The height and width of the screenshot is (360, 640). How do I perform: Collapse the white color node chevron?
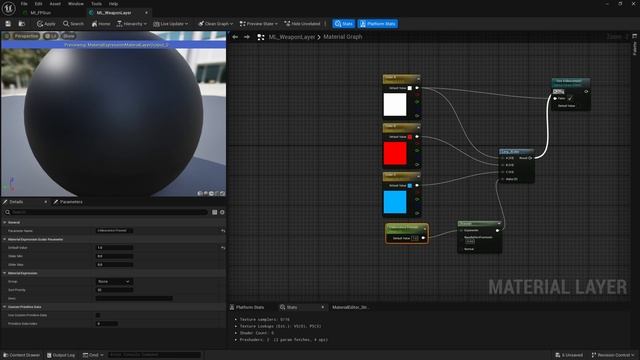418,79
